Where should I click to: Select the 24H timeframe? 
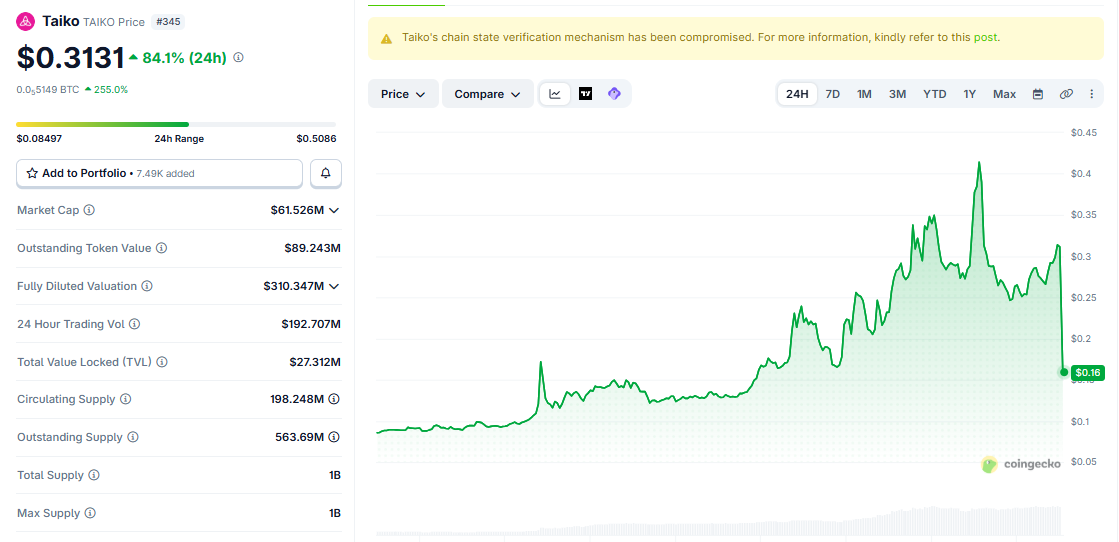click(x=797, y=94)
